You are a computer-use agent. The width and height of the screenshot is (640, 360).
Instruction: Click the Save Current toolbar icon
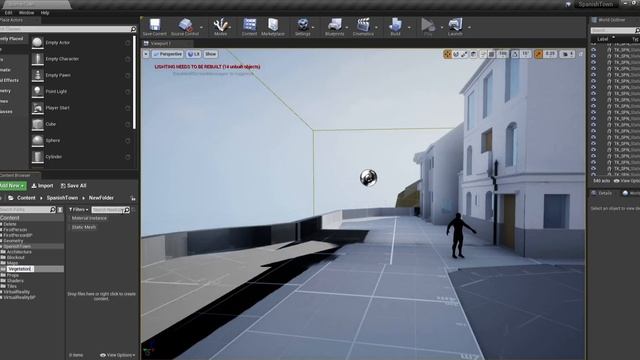[155, 25]
